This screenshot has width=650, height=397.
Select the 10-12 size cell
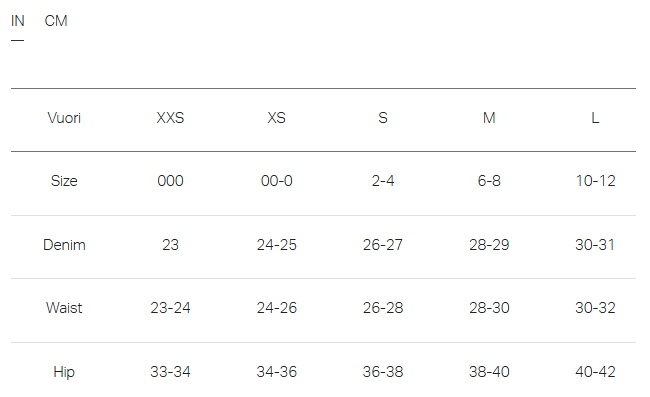coord(595,181)
